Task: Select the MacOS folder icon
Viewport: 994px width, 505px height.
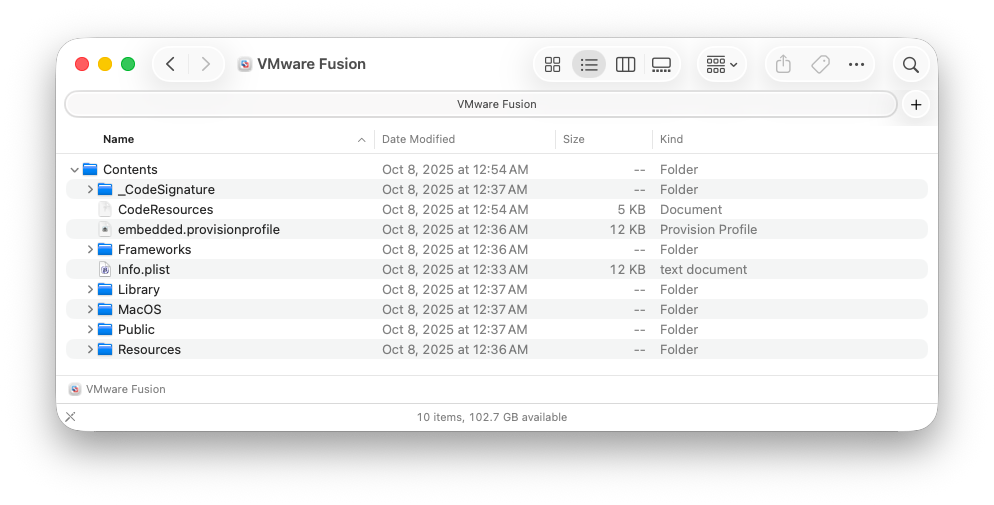Action: [x=105, y=309]
